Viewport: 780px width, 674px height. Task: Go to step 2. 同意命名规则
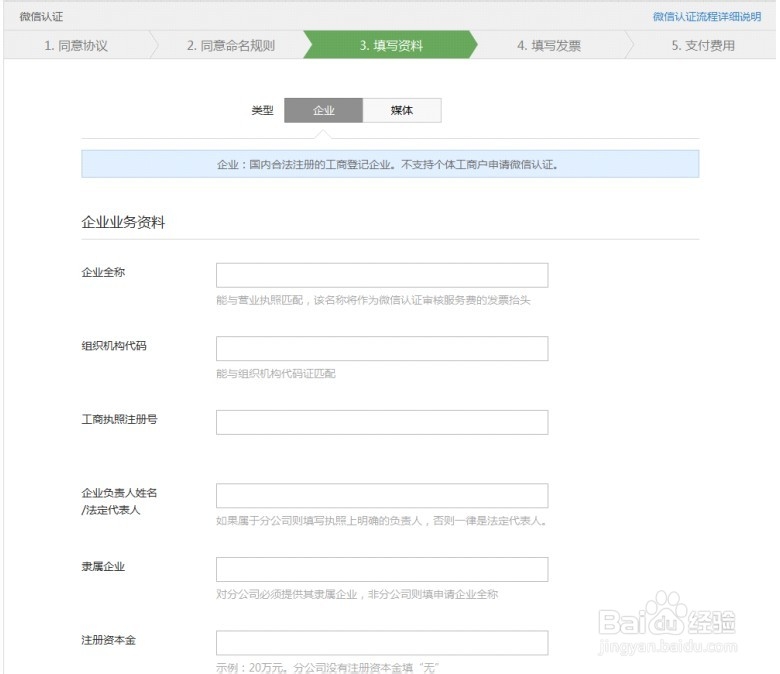tap(231, 45)
